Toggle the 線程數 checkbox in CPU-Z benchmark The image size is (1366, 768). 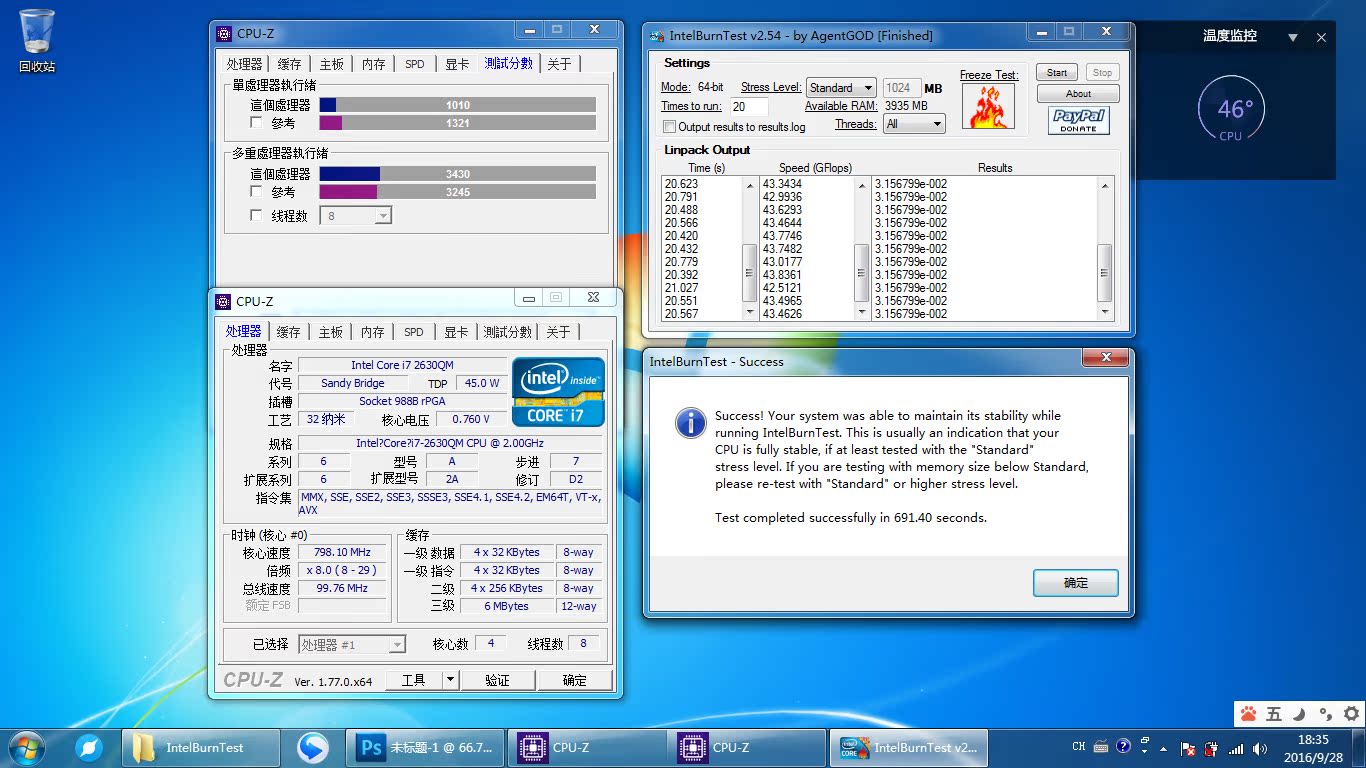pyautogui.click(x=257, y=214)
